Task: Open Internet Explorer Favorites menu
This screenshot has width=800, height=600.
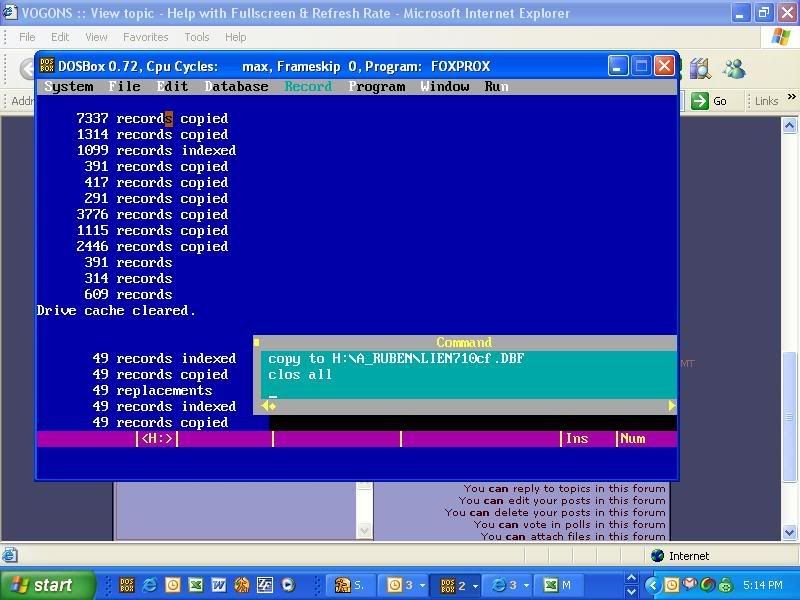Action: point(145,37)
